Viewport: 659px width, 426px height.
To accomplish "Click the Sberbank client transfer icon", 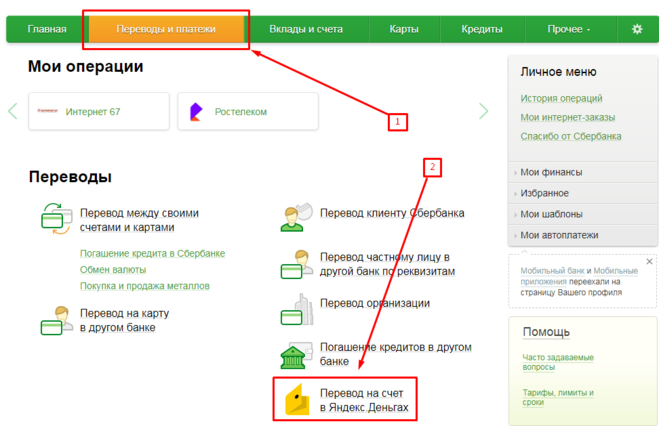I will [x=295, y=217].
